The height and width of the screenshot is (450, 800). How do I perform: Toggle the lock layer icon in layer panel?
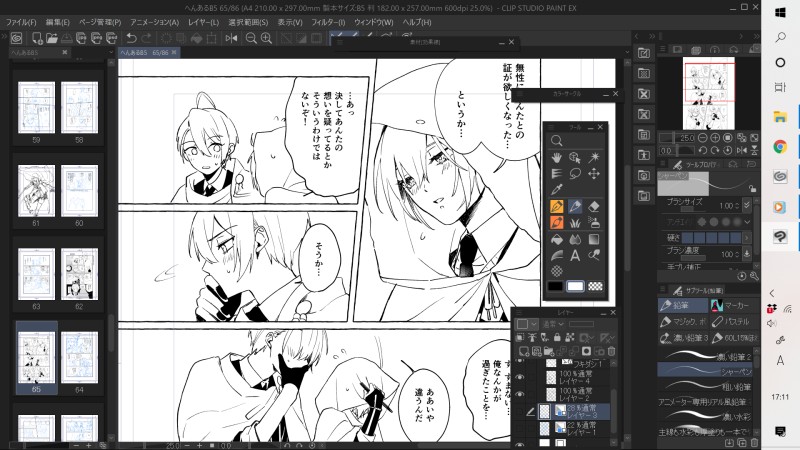(557, 337)
